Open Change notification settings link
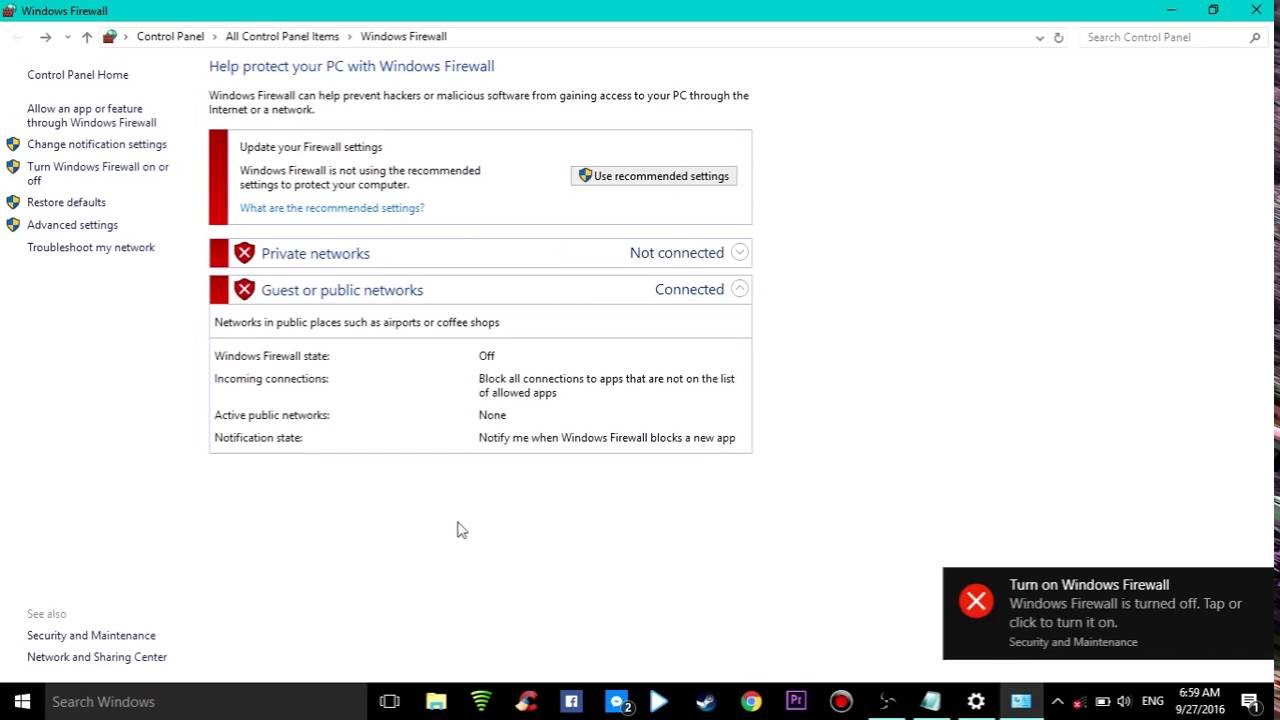This screenshot has width=1280, height=720. point(97,144)
